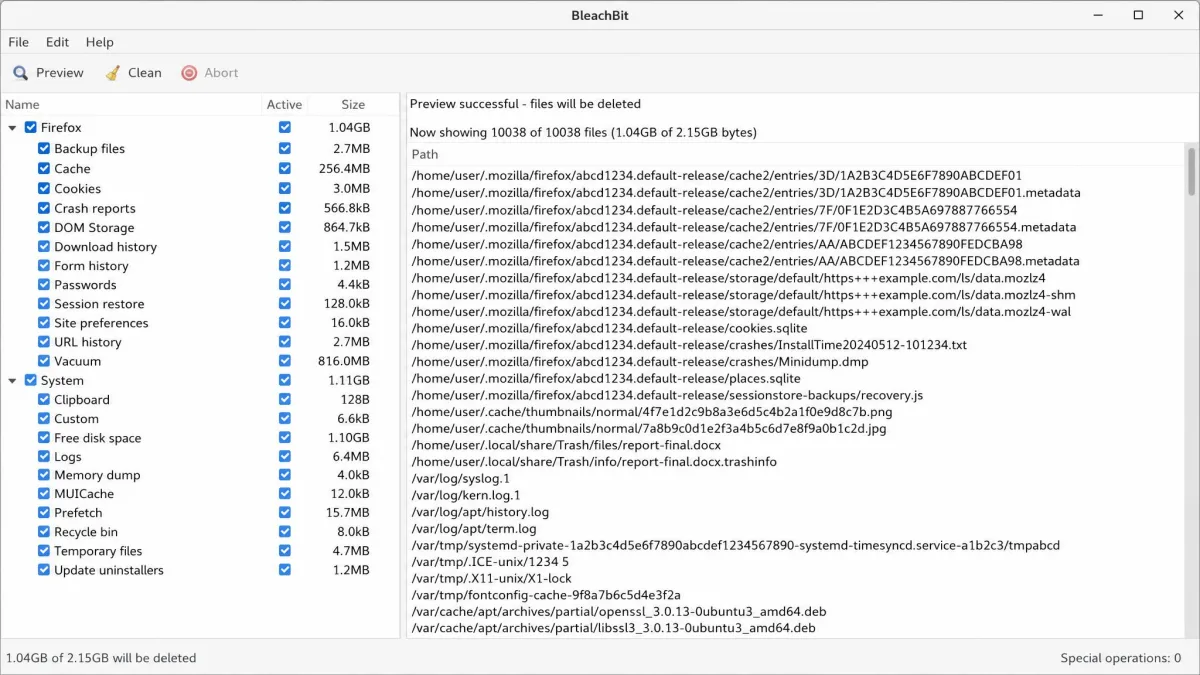Select the Download history row label
The image size is (1200, 675).
tap(105, 247)
